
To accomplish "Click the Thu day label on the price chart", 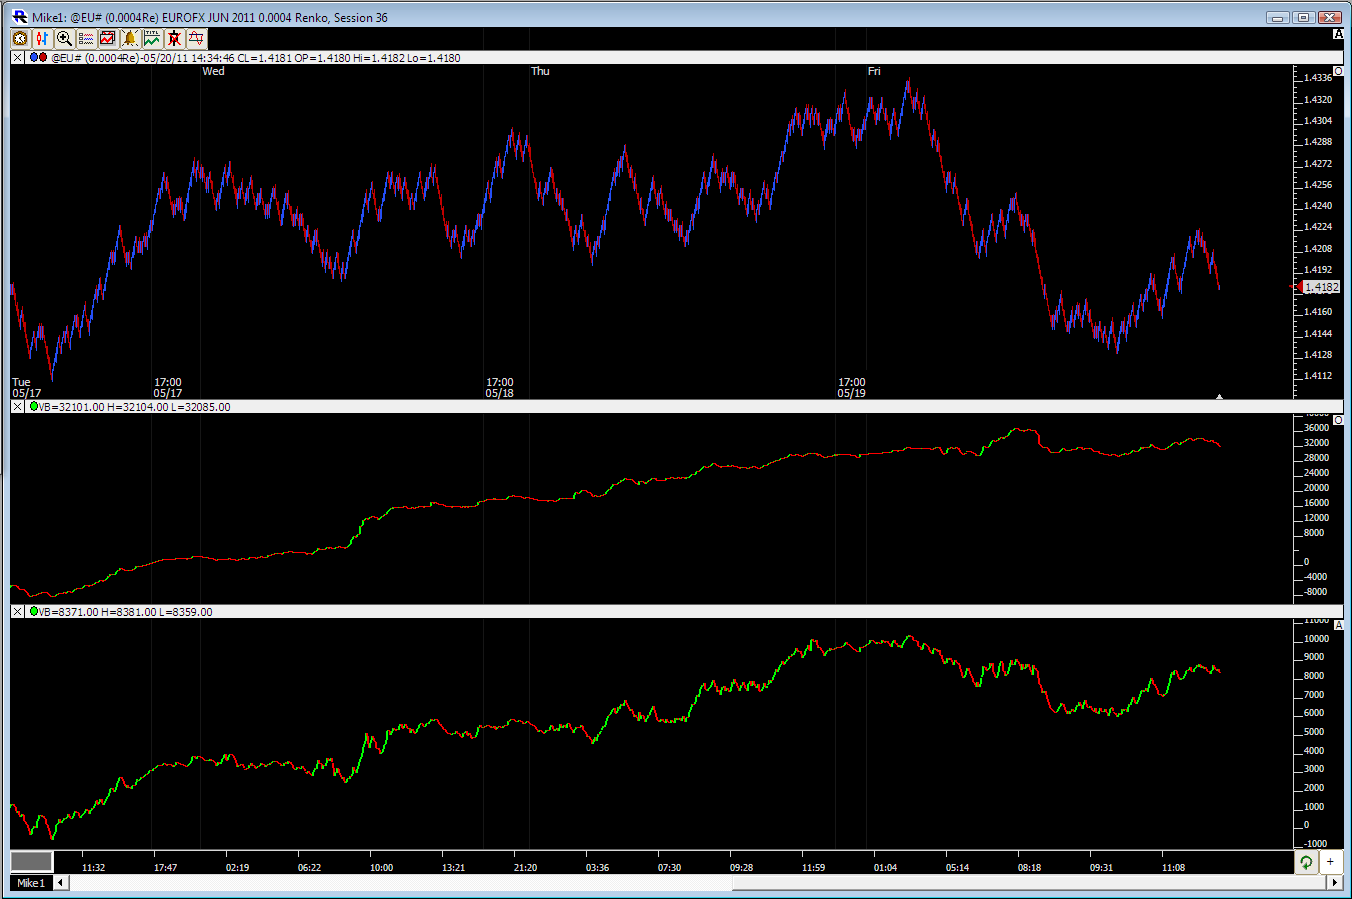I will [x=540, y=71].
